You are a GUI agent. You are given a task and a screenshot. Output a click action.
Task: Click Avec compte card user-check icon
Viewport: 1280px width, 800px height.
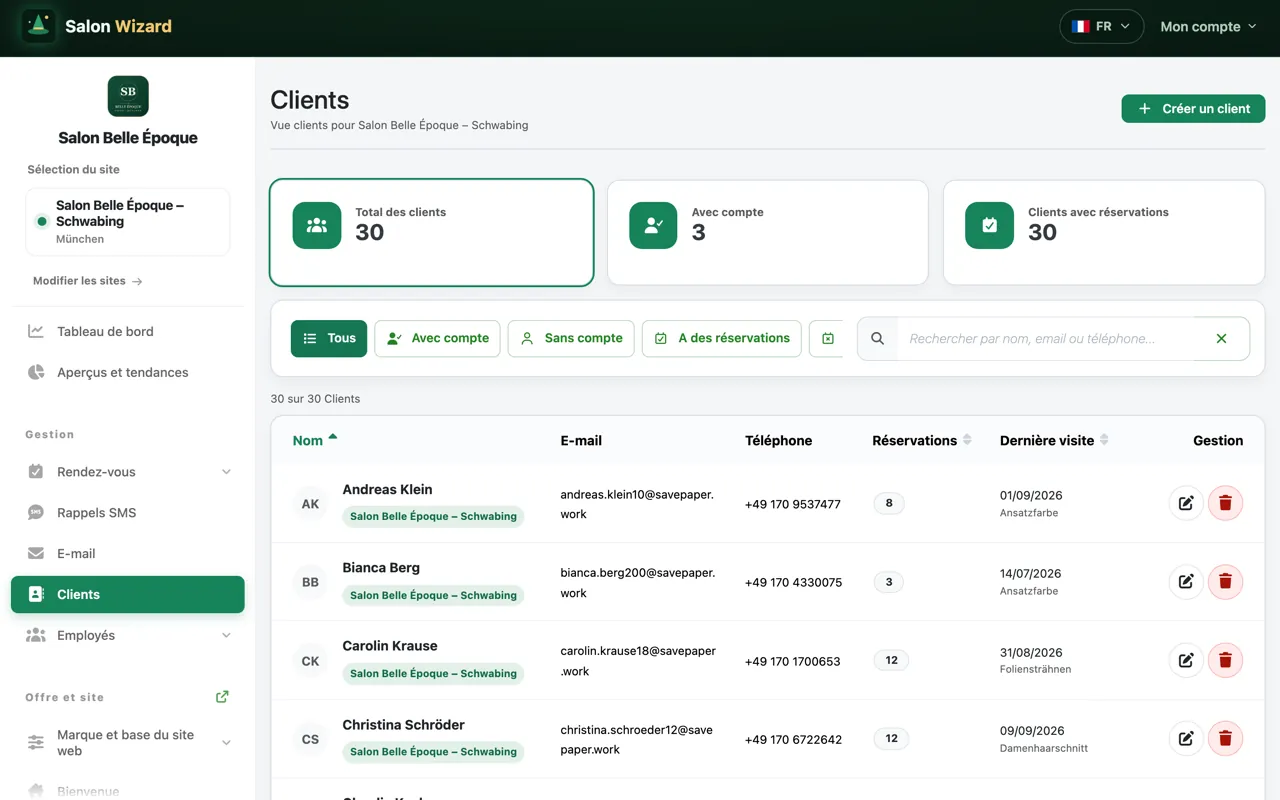pyautogui.click(x=653, y=225)
